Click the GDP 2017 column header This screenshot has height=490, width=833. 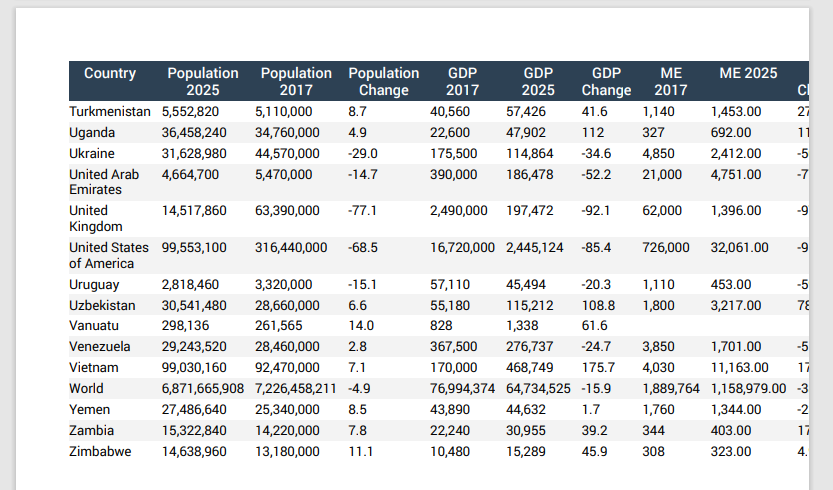(x=462, y=81)
